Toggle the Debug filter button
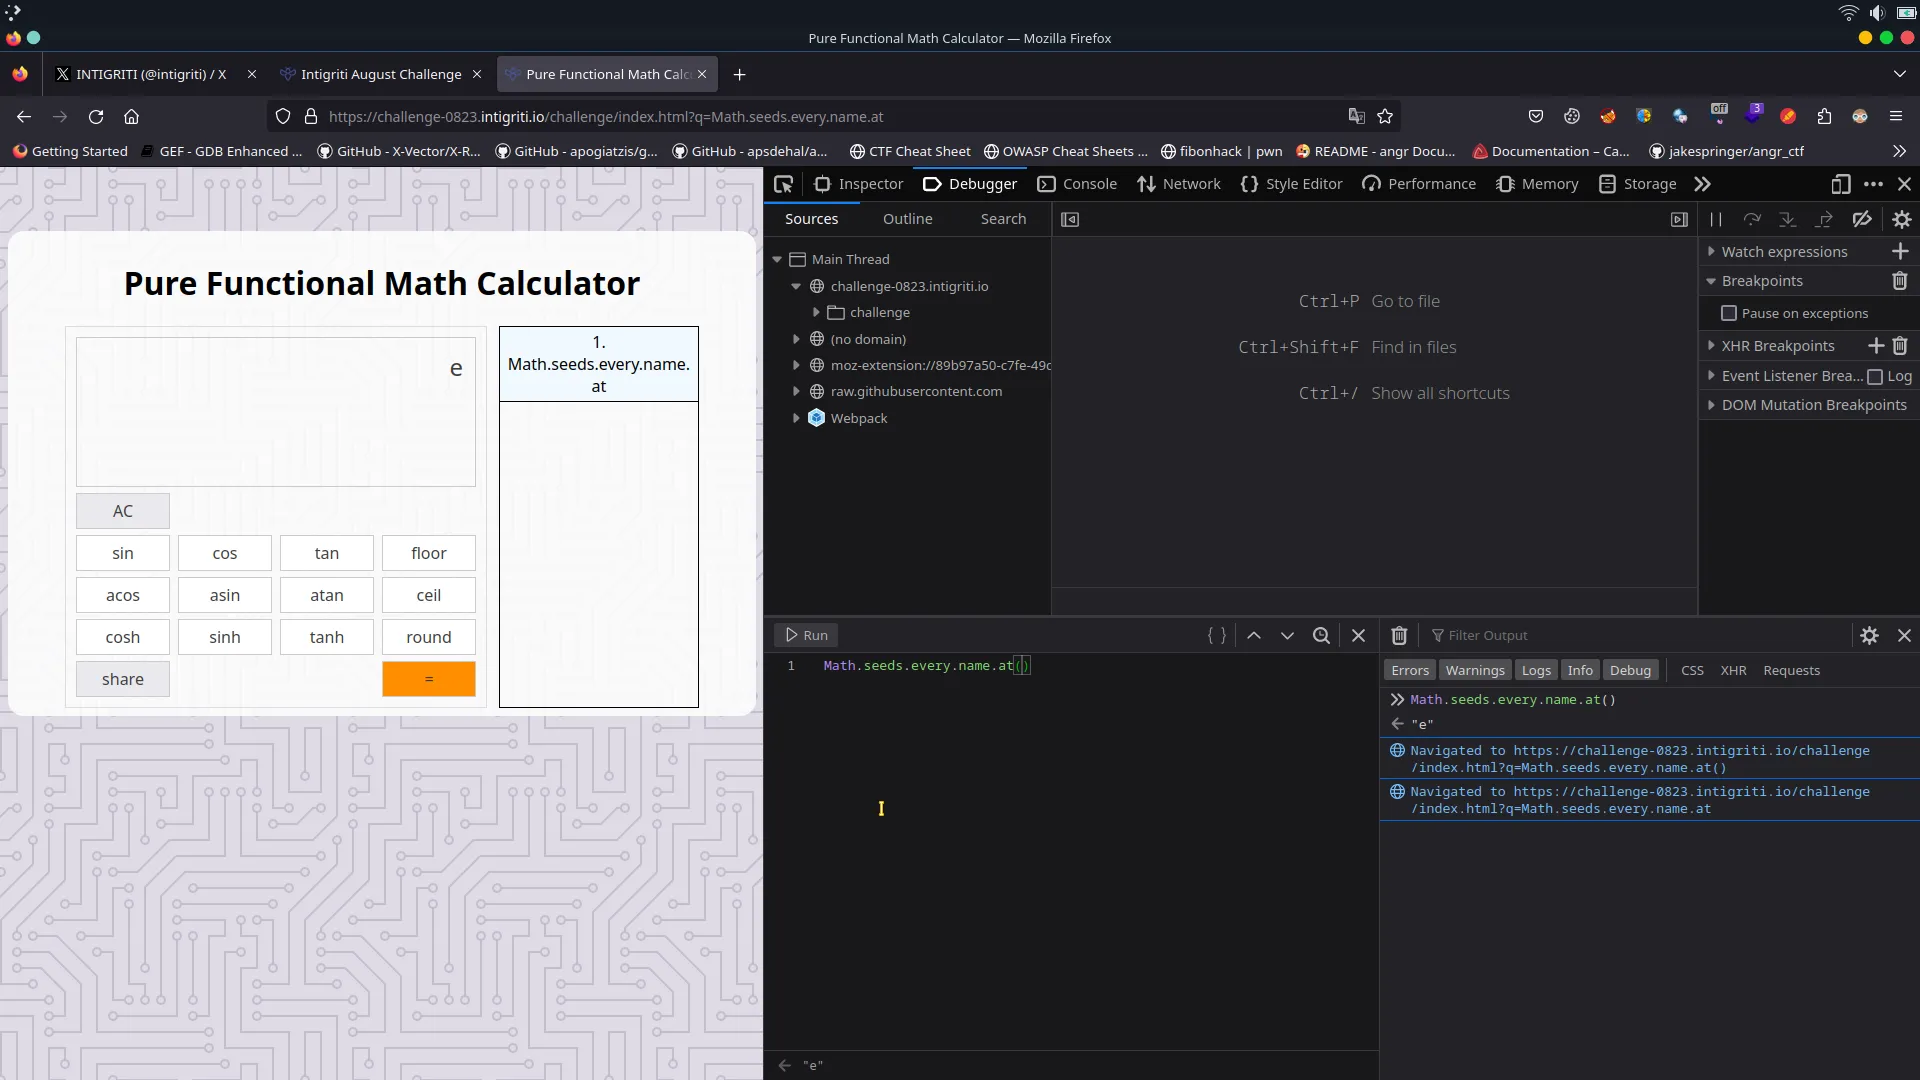Image resolution: width=1920 pixels, height=1080 pixels. 1630,670
